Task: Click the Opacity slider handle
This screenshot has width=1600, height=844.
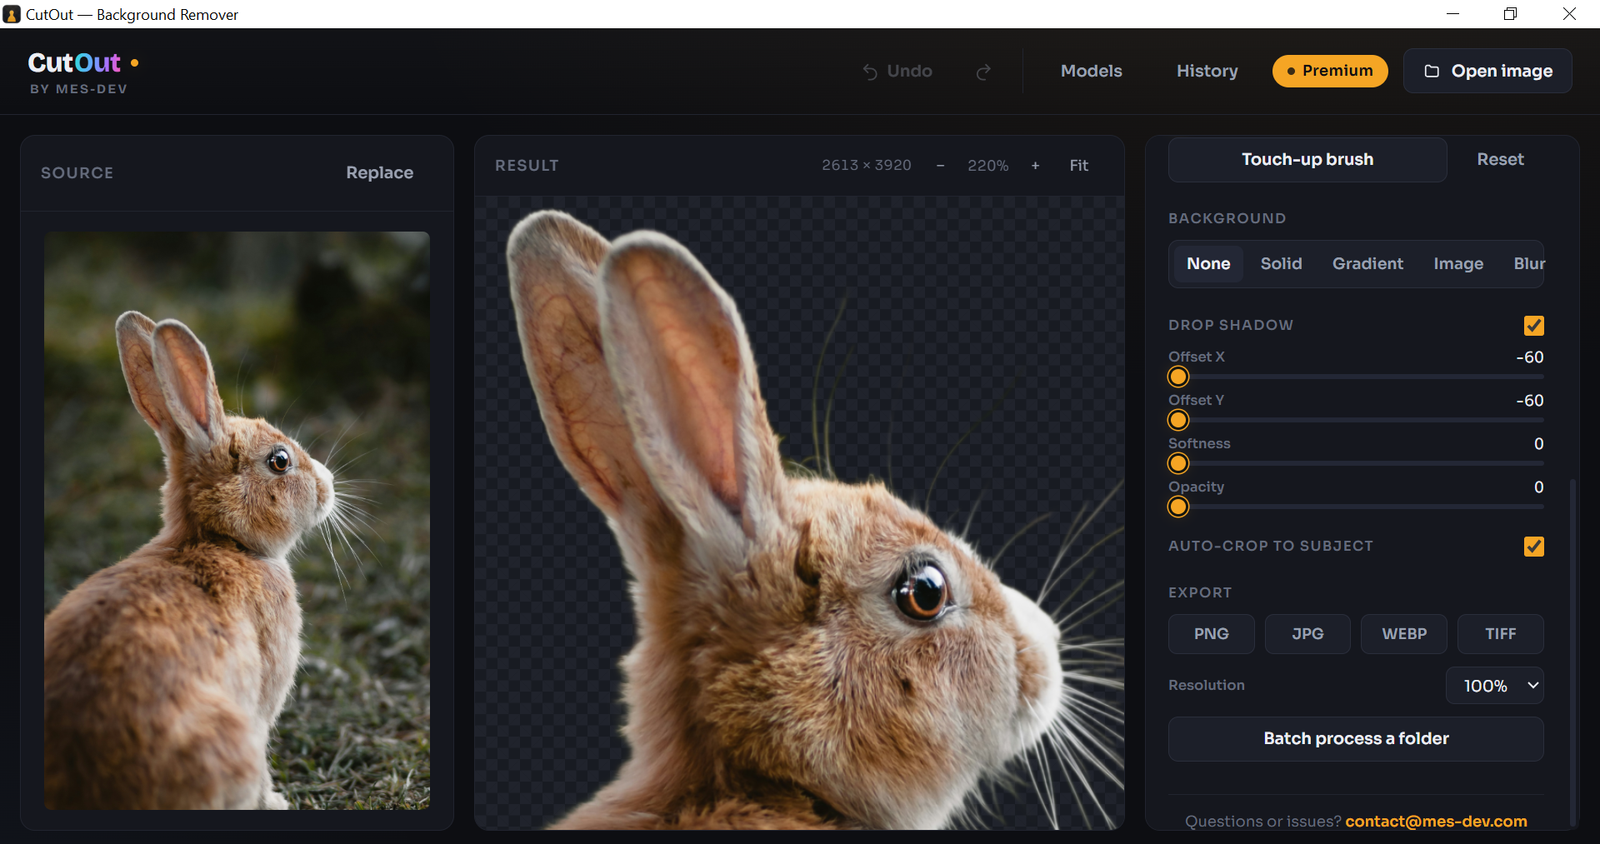Action: click(x=1178, y=507)
